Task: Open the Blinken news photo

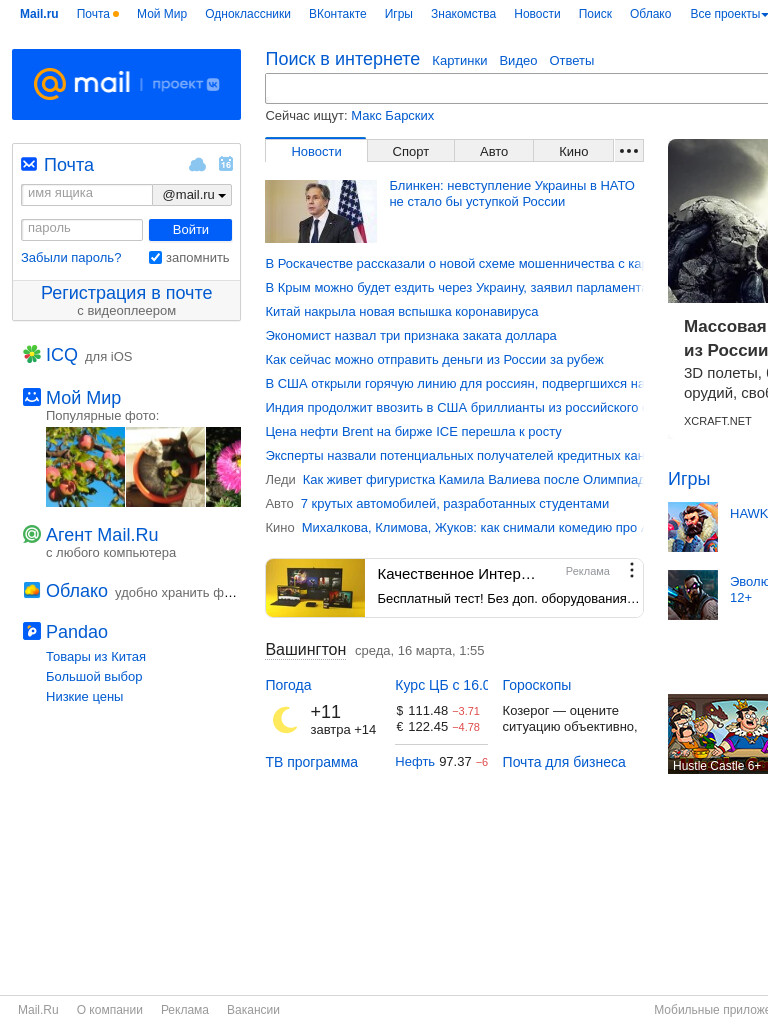Action: (x=321, y=212)
